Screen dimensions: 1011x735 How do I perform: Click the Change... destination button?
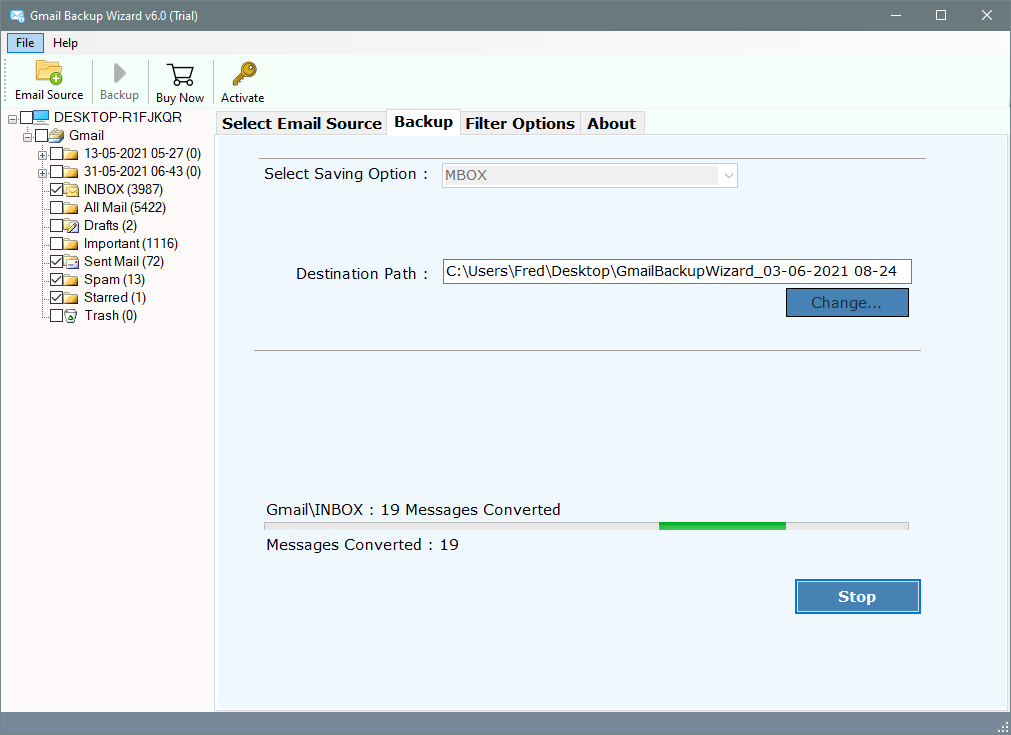pyautogui.click(x=847, y=302)
